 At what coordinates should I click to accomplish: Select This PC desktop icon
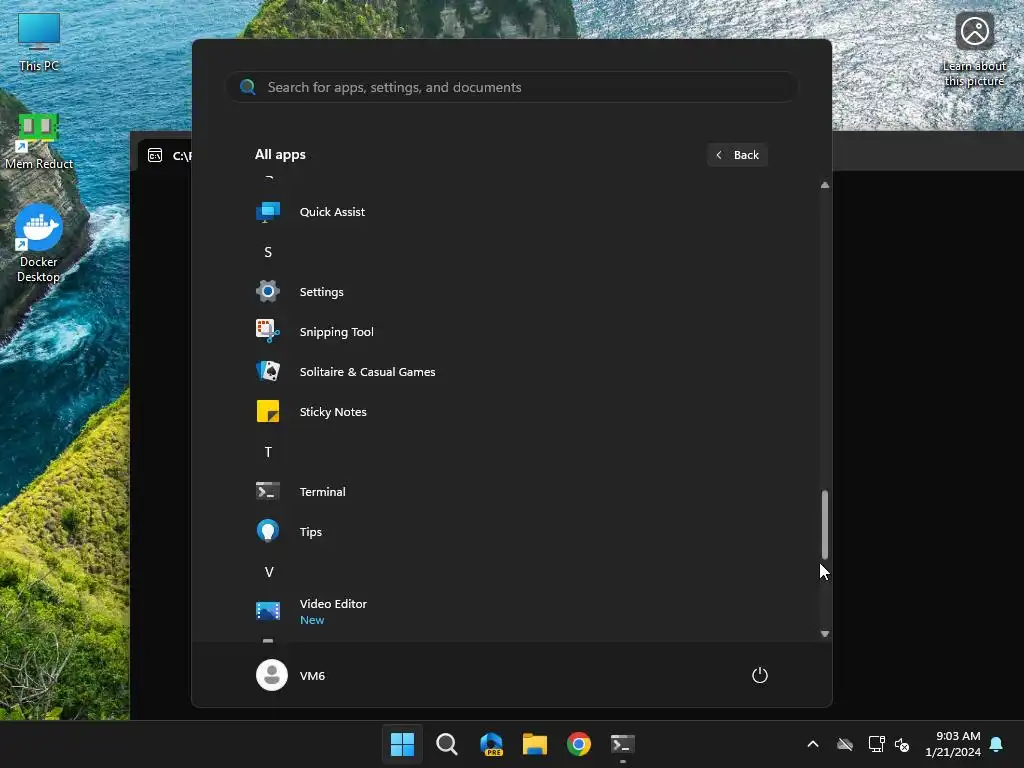coord(39,42)
